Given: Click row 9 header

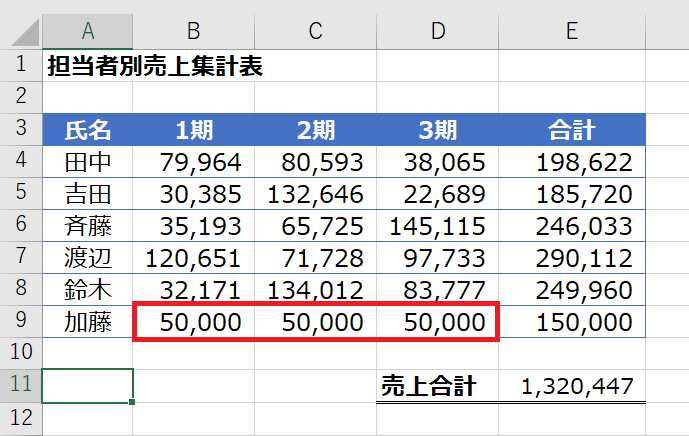Looking at the screenshot, I should coord(20,322).
